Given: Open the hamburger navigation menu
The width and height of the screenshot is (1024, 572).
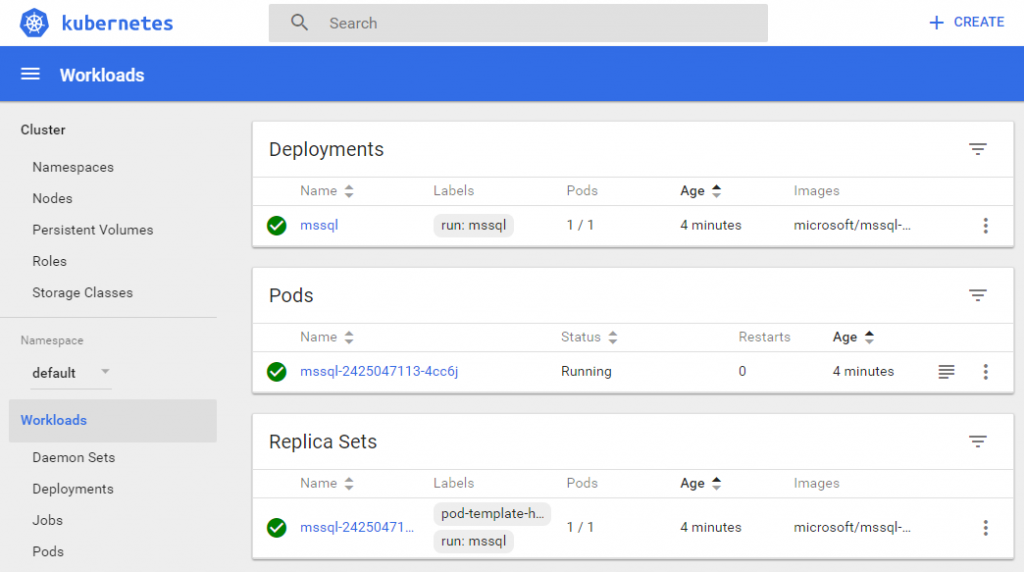Looking at the screenshot, I should click(30, 75).
